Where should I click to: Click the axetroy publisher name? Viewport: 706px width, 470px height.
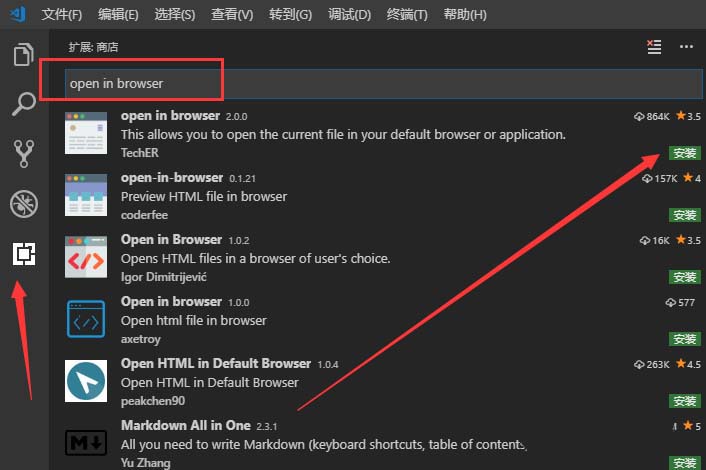(140, 339)
